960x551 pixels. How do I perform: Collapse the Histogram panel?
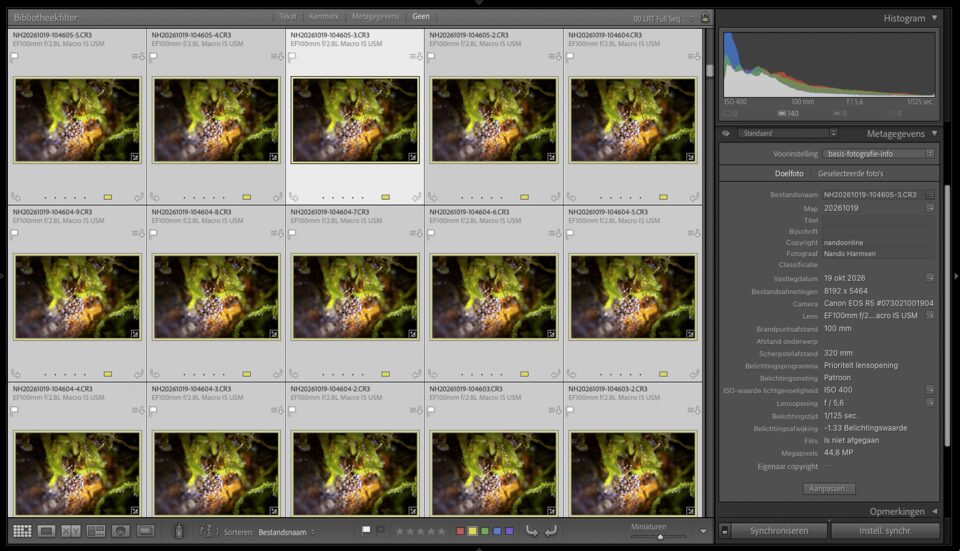[934, 18]
